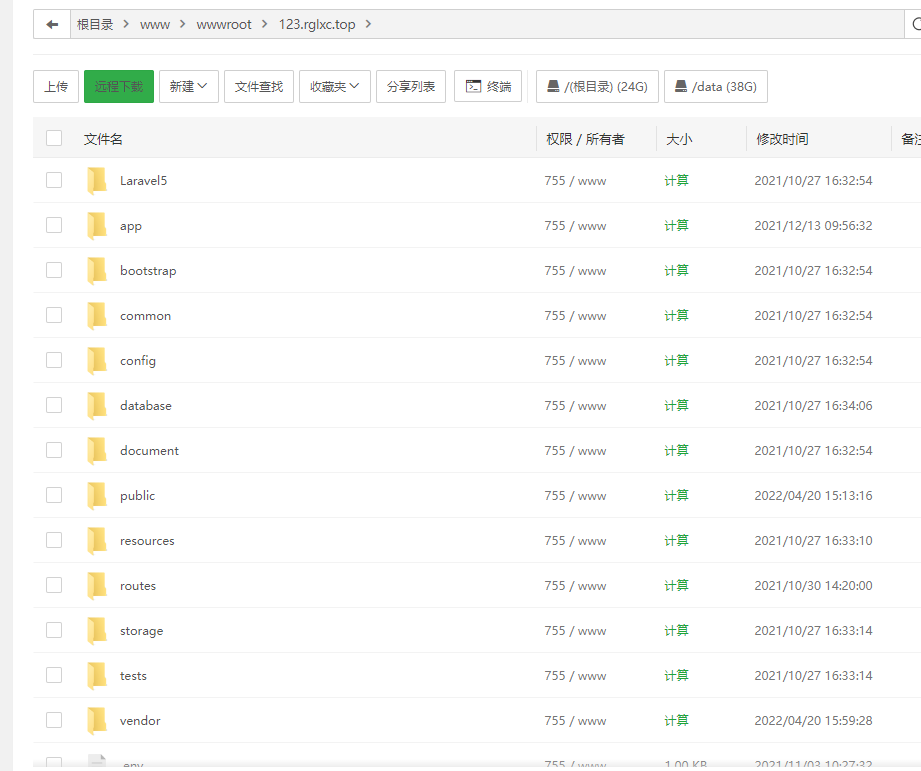This screenshot has height=771, width=921.
Task: Click the back arrow in path bar
Action: tap(52, 24)
